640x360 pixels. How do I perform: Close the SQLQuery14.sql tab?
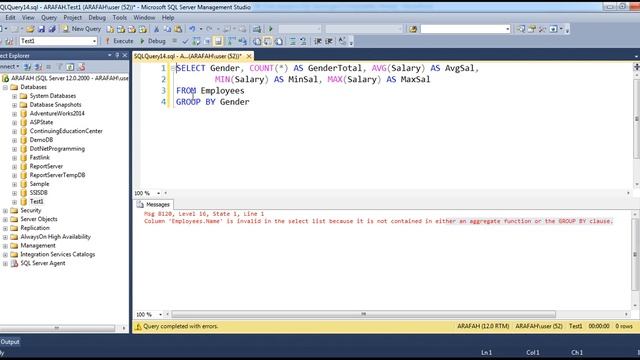pyautogui.click(x=249, y=56)
